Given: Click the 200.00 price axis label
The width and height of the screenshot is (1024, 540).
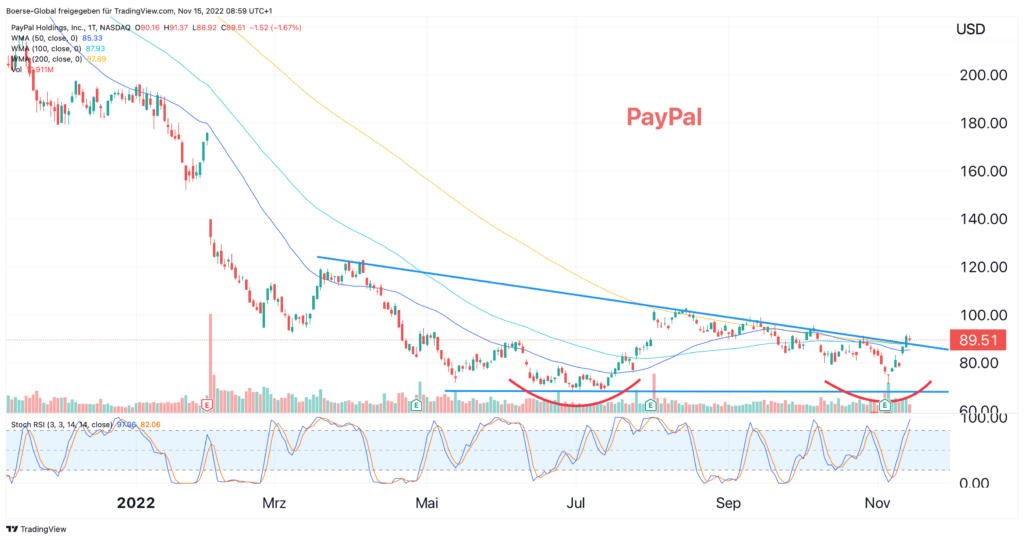Looking at the screenshot, I should pyautogui.click(x=983, y=75).
